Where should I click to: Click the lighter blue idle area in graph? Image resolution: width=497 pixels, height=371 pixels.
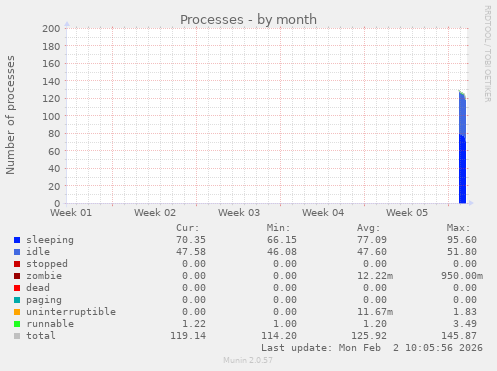pos(462,115)
